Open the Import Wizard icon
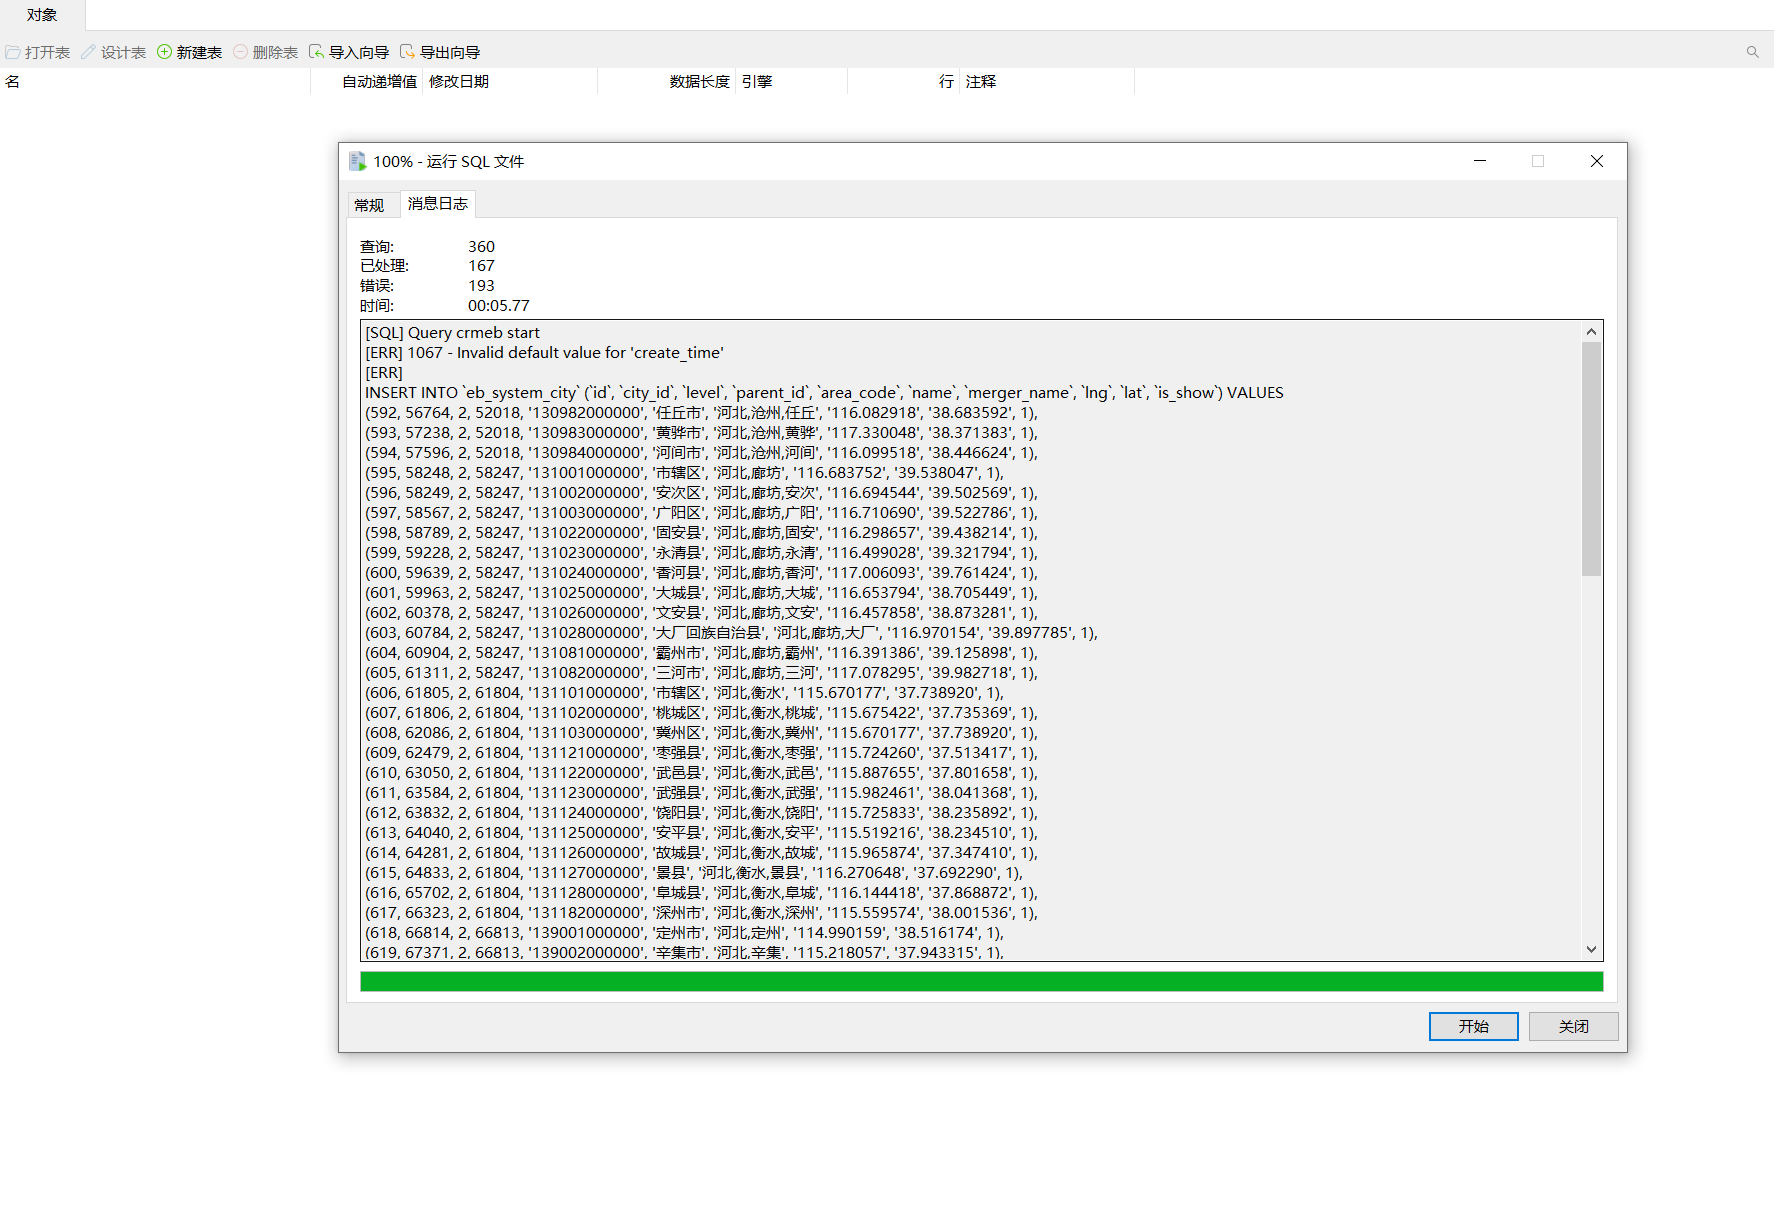This screenshot has width=1774, height=1230. point(317,52)
